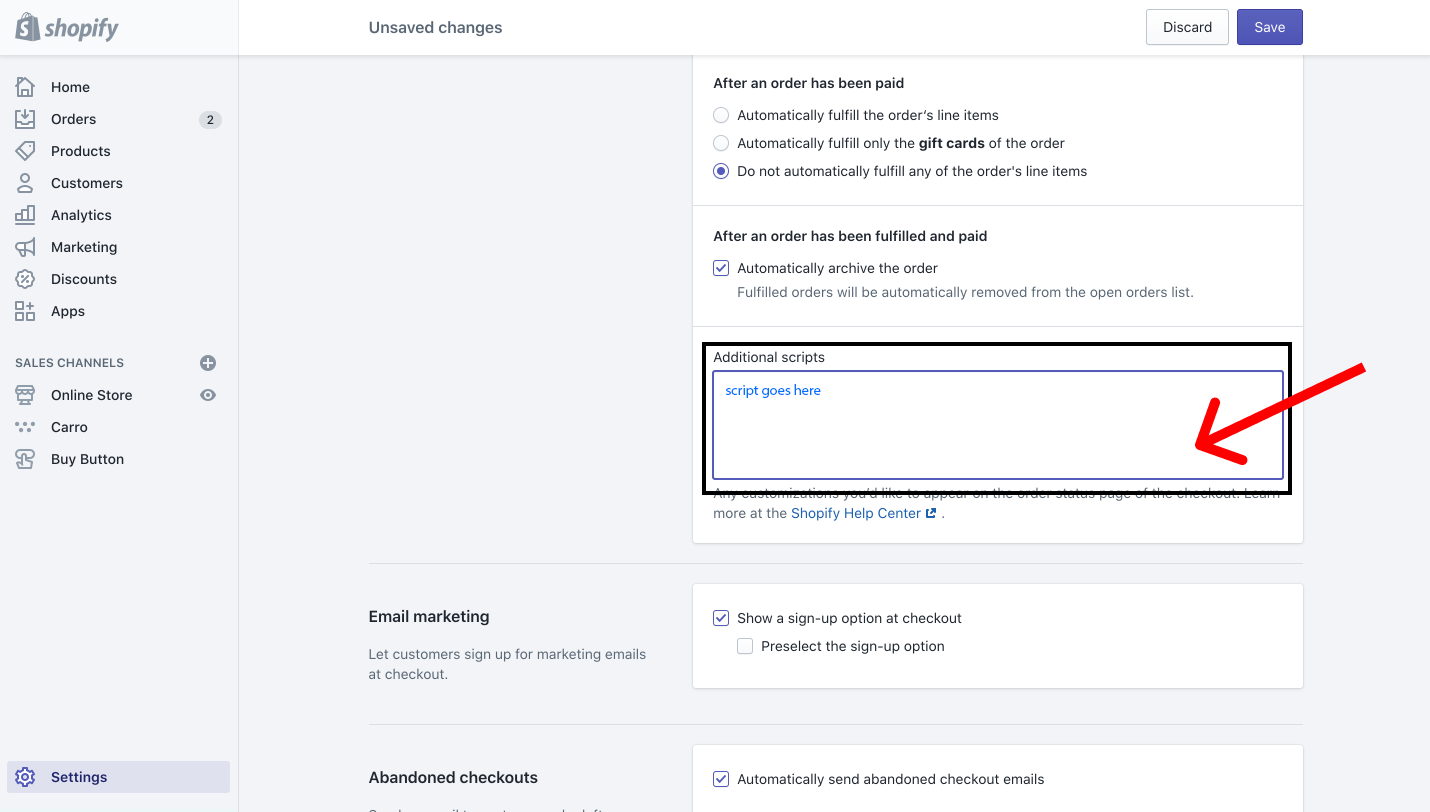Add a sales channel with plus icon
The image size is (1430, 812).
[x=208, y=363]
